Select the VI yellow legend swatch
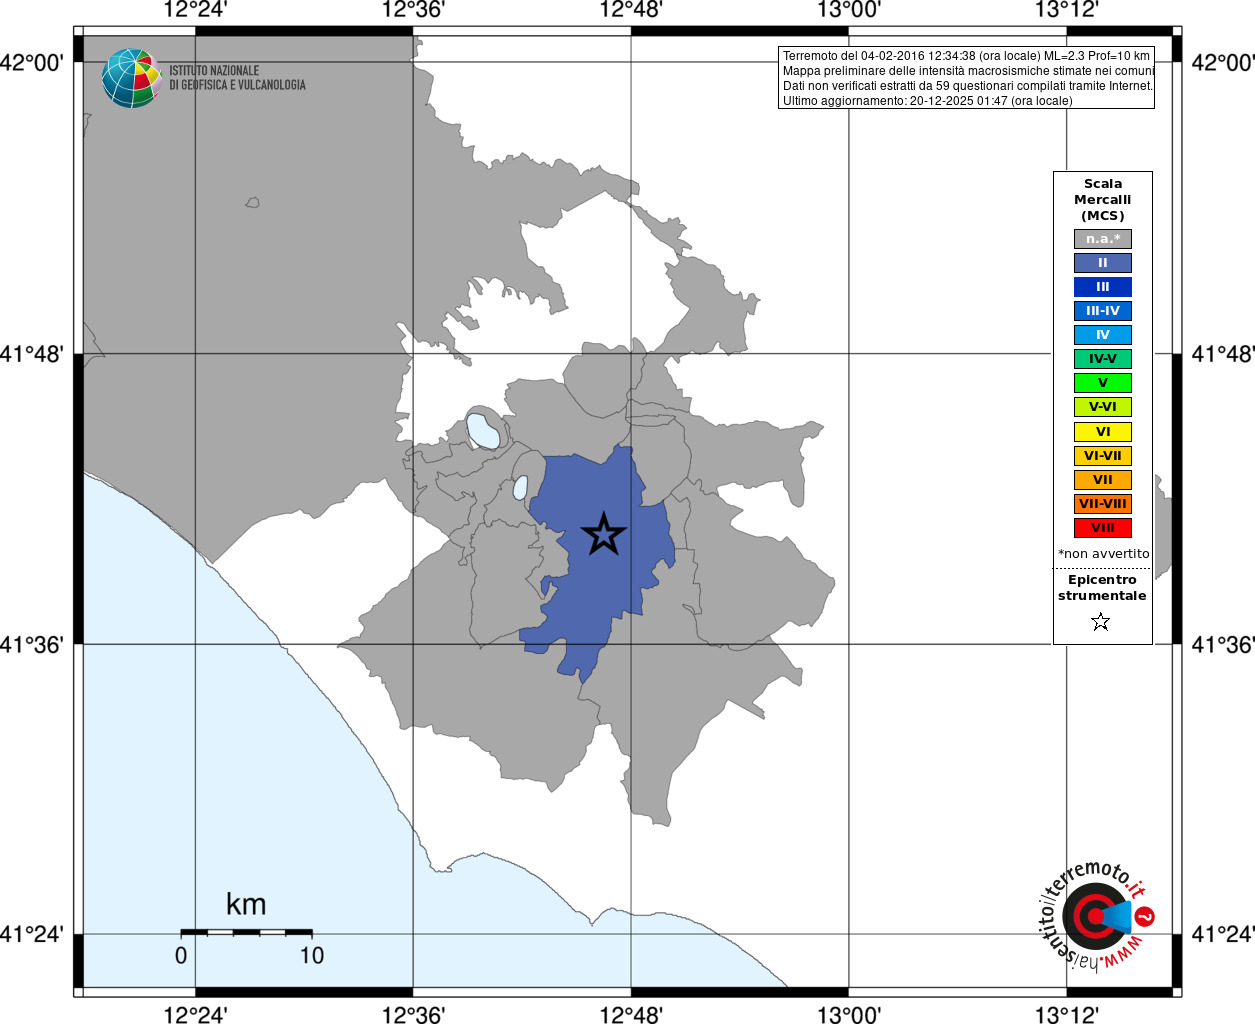 (x=1103, y=432)
